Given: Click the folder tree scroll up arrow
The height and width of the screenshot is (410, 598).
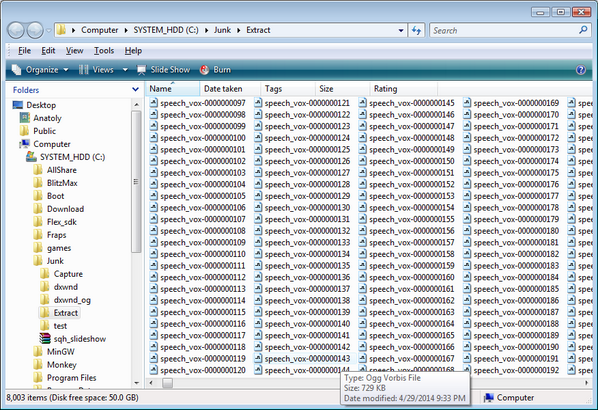Looking at the screenshot, I should (137, 104).
